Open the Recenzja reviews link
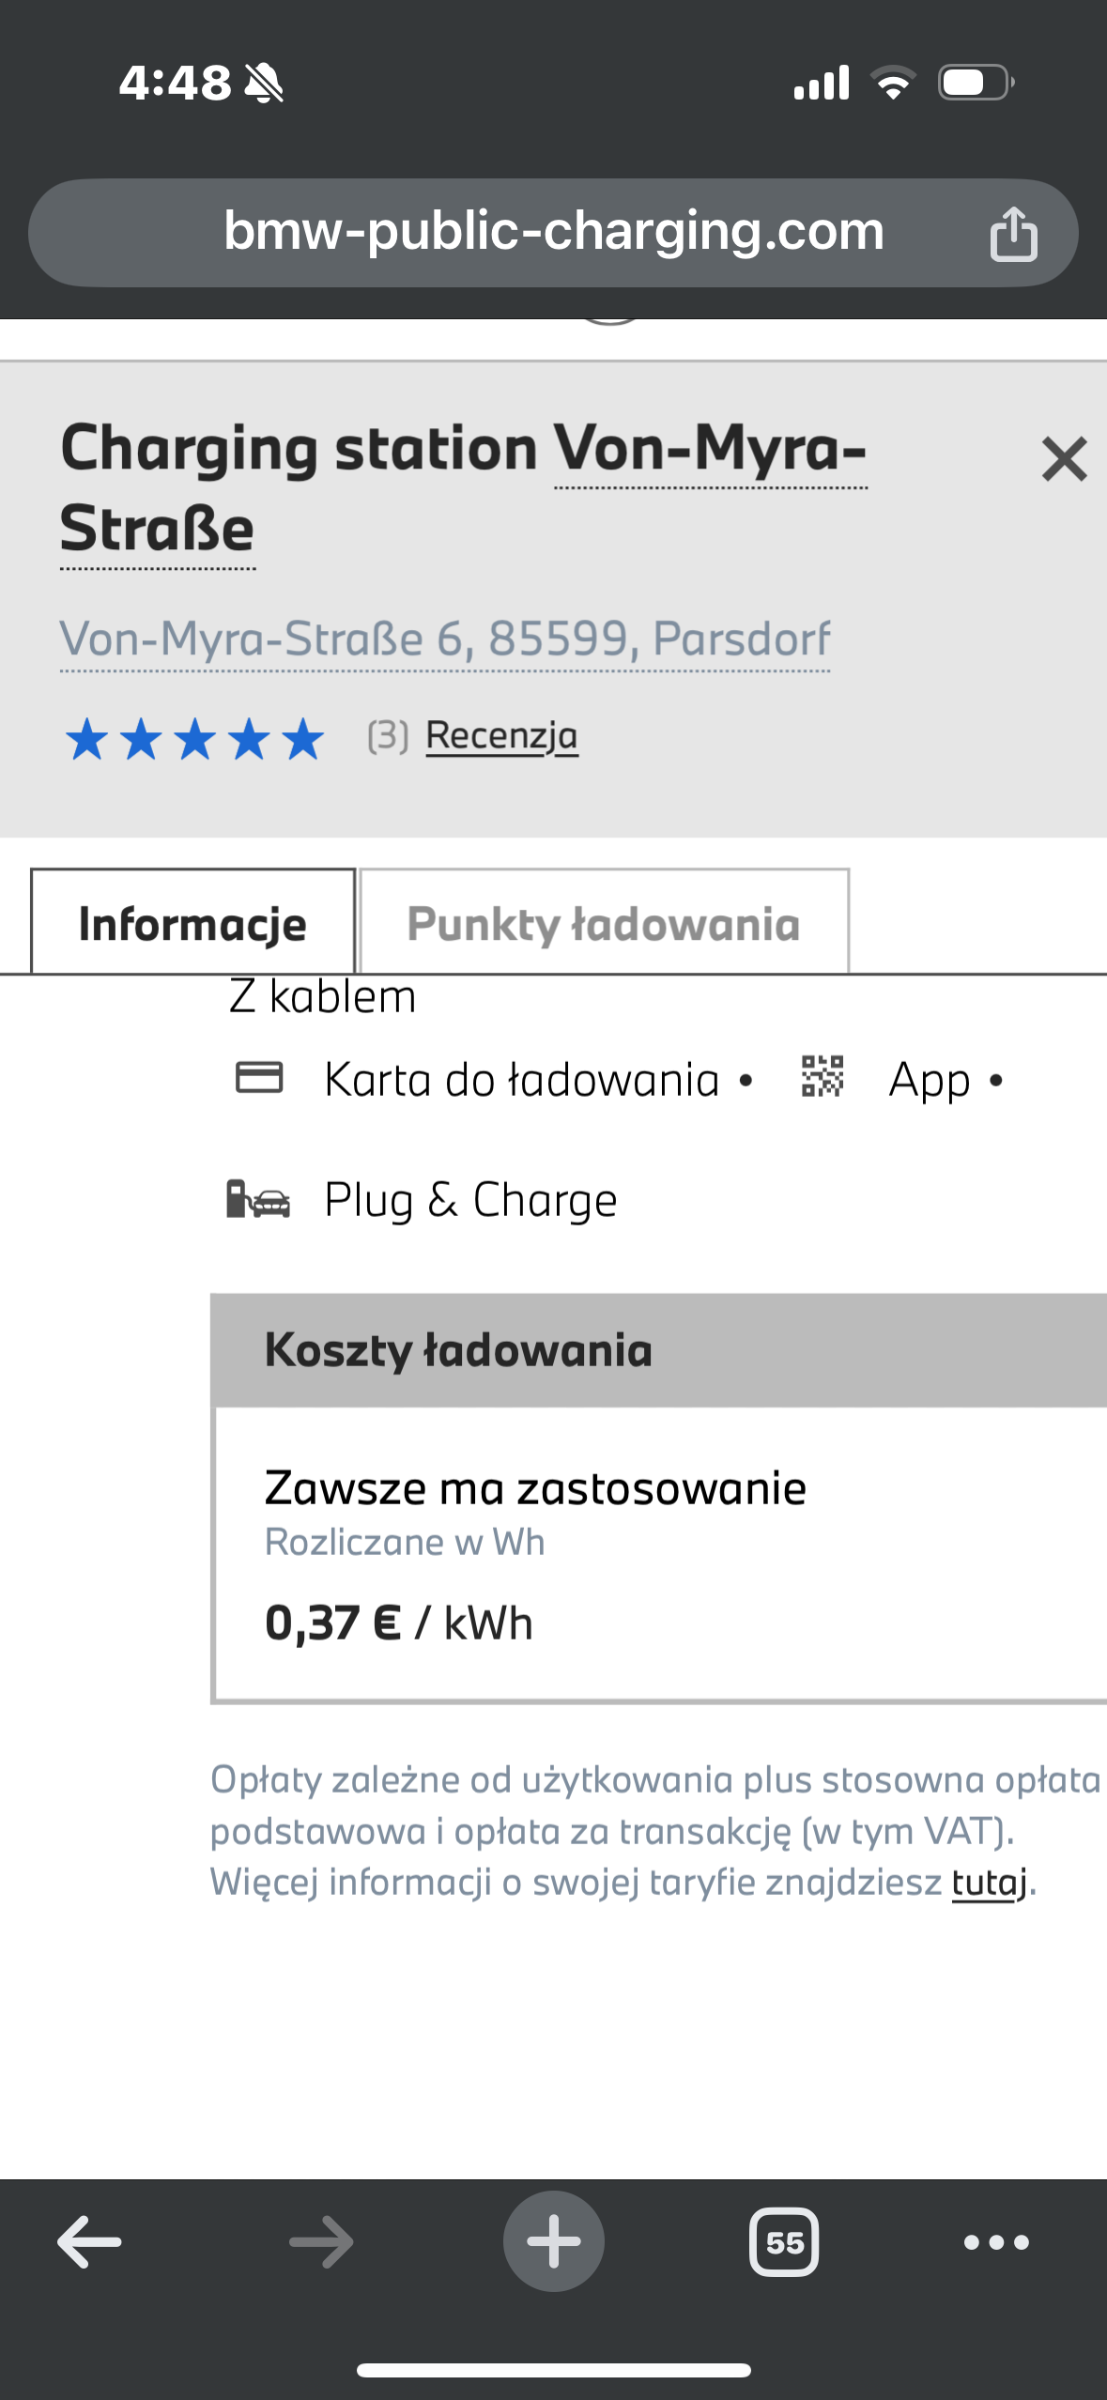Image resolution: width=1107 pixels, height=2400 pixels. click(x=502, y=736)
